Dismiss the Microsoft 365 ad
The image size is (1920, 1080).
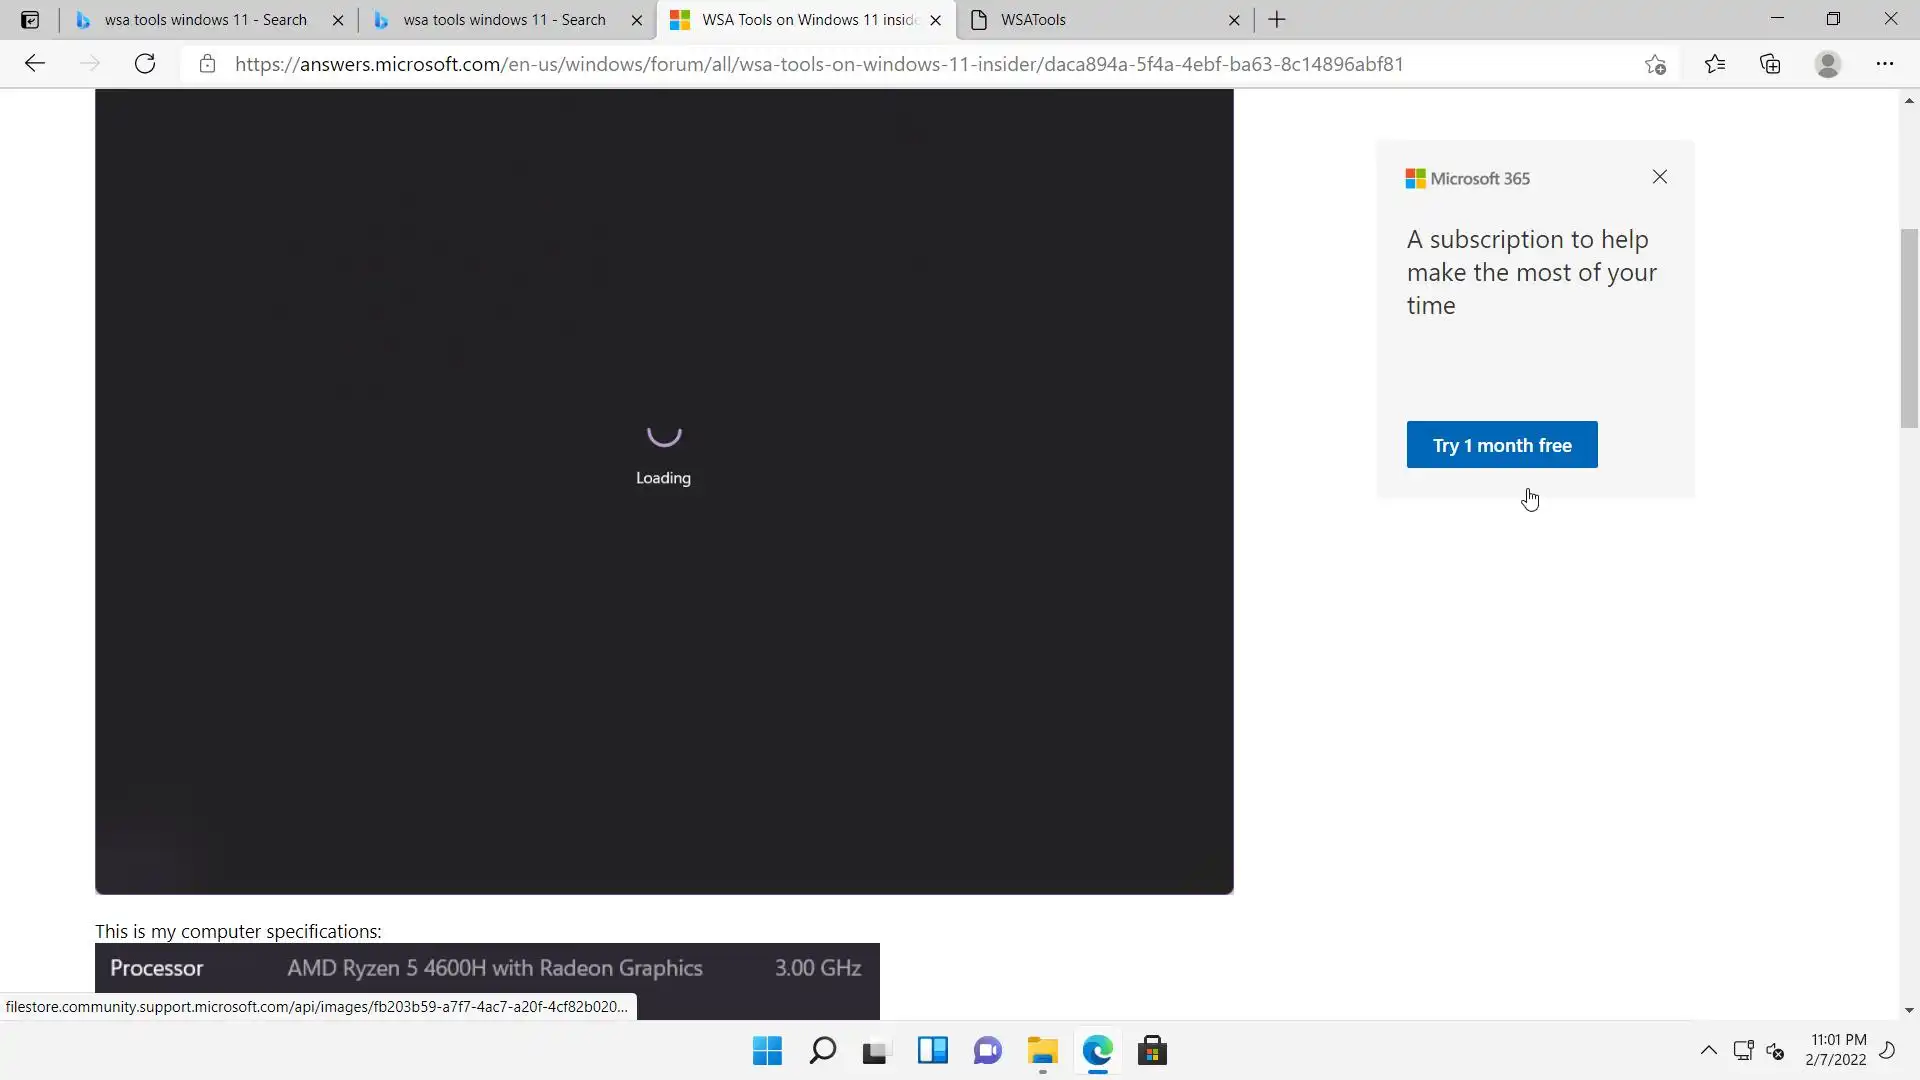click(1659, 177)
